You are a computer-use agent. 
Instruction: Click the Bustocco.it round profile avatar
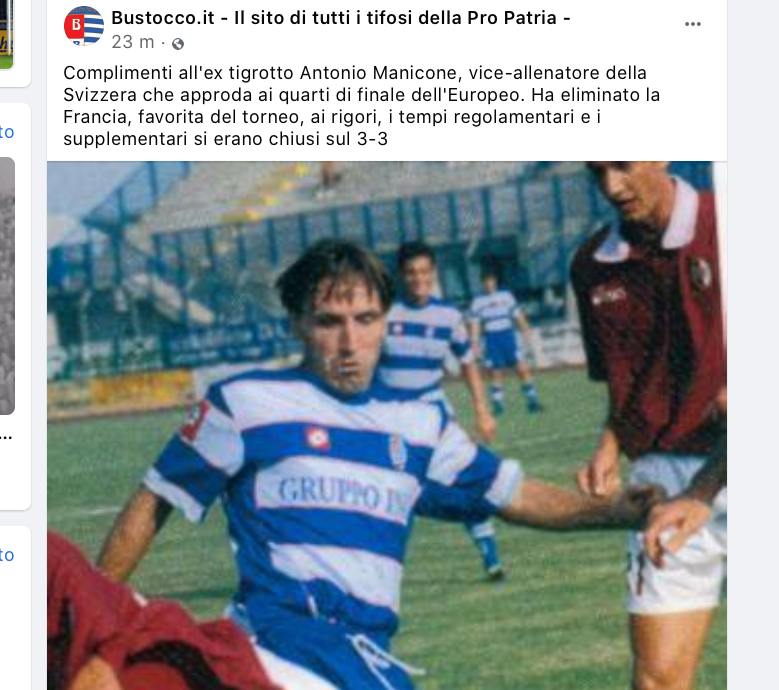(x=84, y=27)
